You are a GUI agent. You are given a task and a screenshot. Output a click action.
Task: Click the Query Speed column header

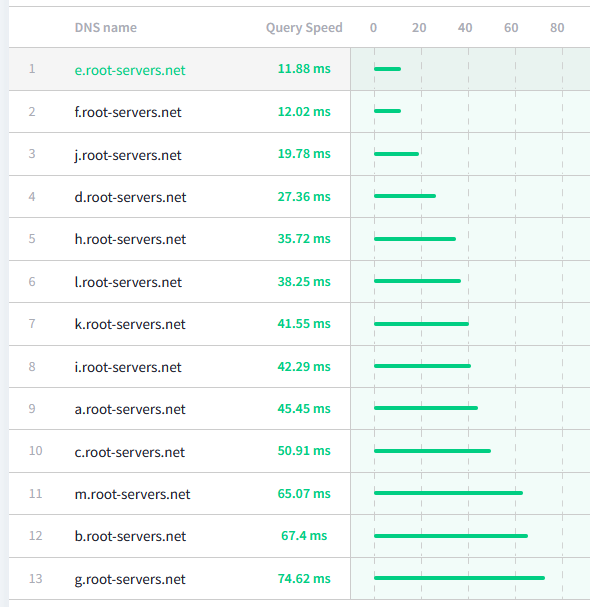[304, 28]
